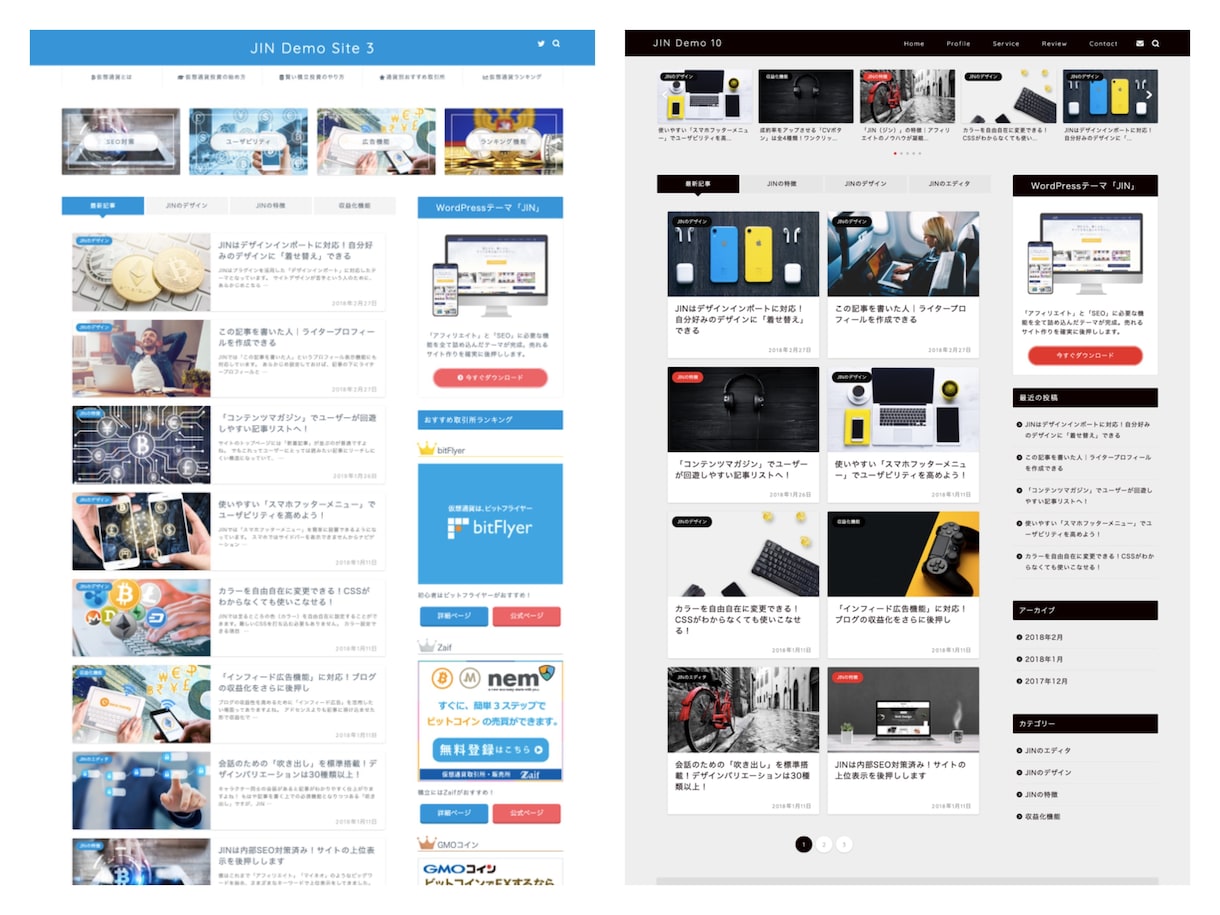Select JINの特徴 tab in JIN Demo 10

(782, 184)
